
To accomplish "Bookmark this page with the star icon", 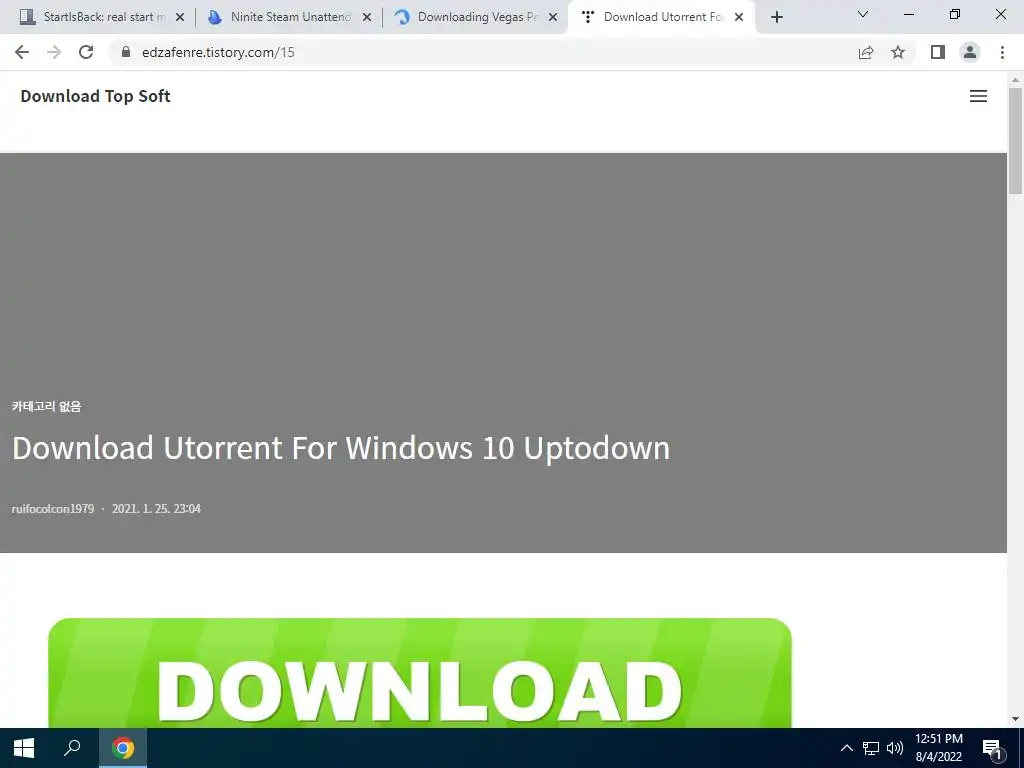I will [898, 52].
